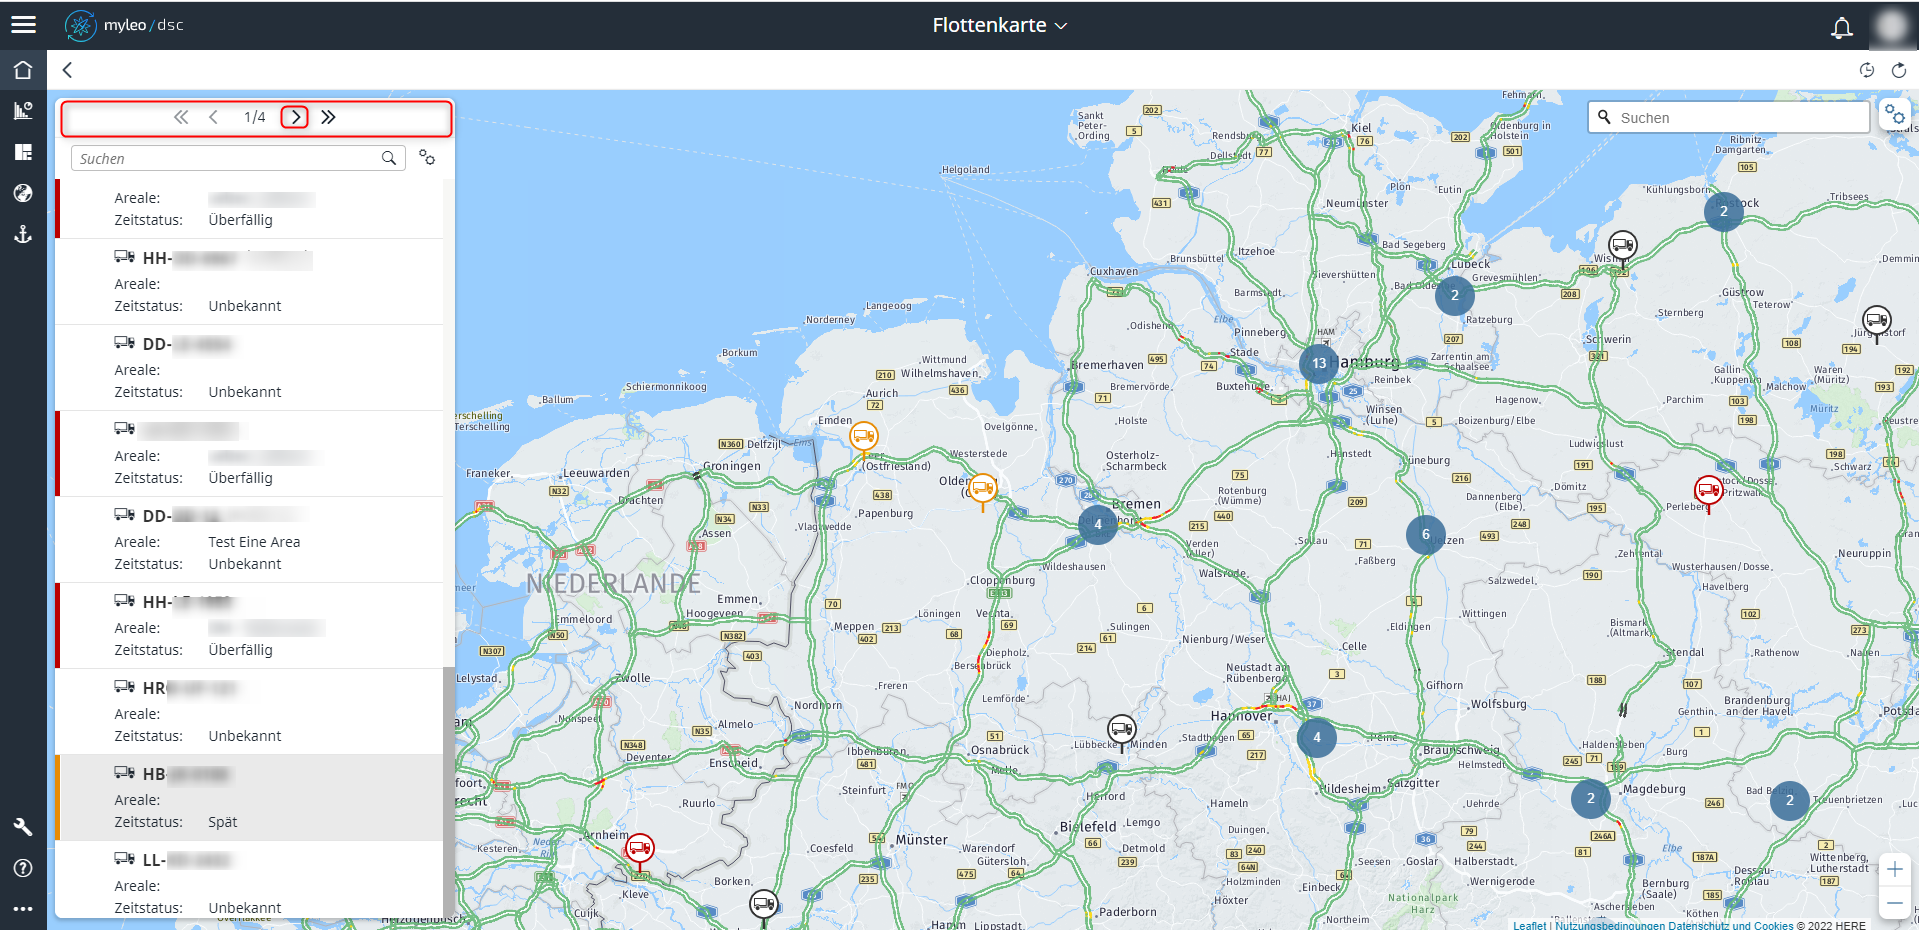The image size is (1919, 930).
Task: Click red truck marker near Arnheim
Action: click(640, 850)
